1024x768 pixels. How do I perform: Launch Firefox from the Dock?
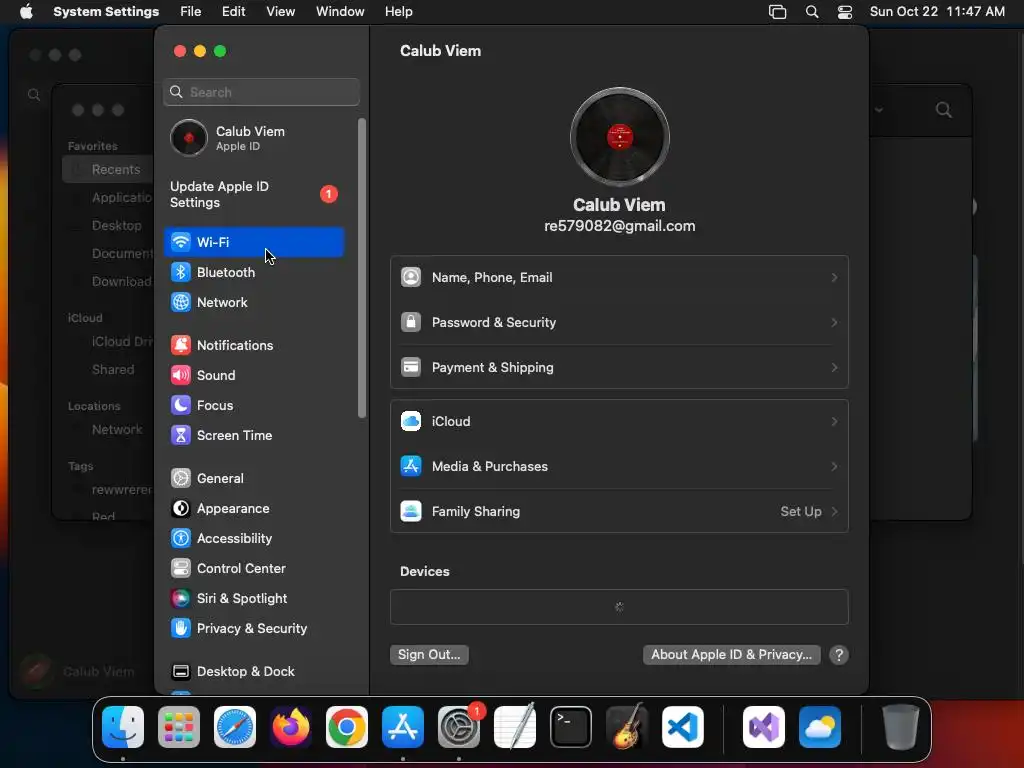(291, 726)
